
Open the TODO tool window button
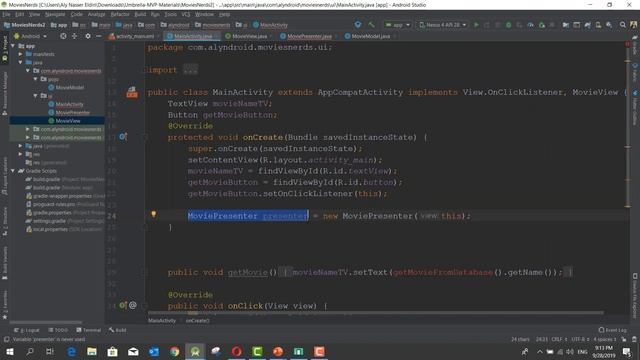58,330
